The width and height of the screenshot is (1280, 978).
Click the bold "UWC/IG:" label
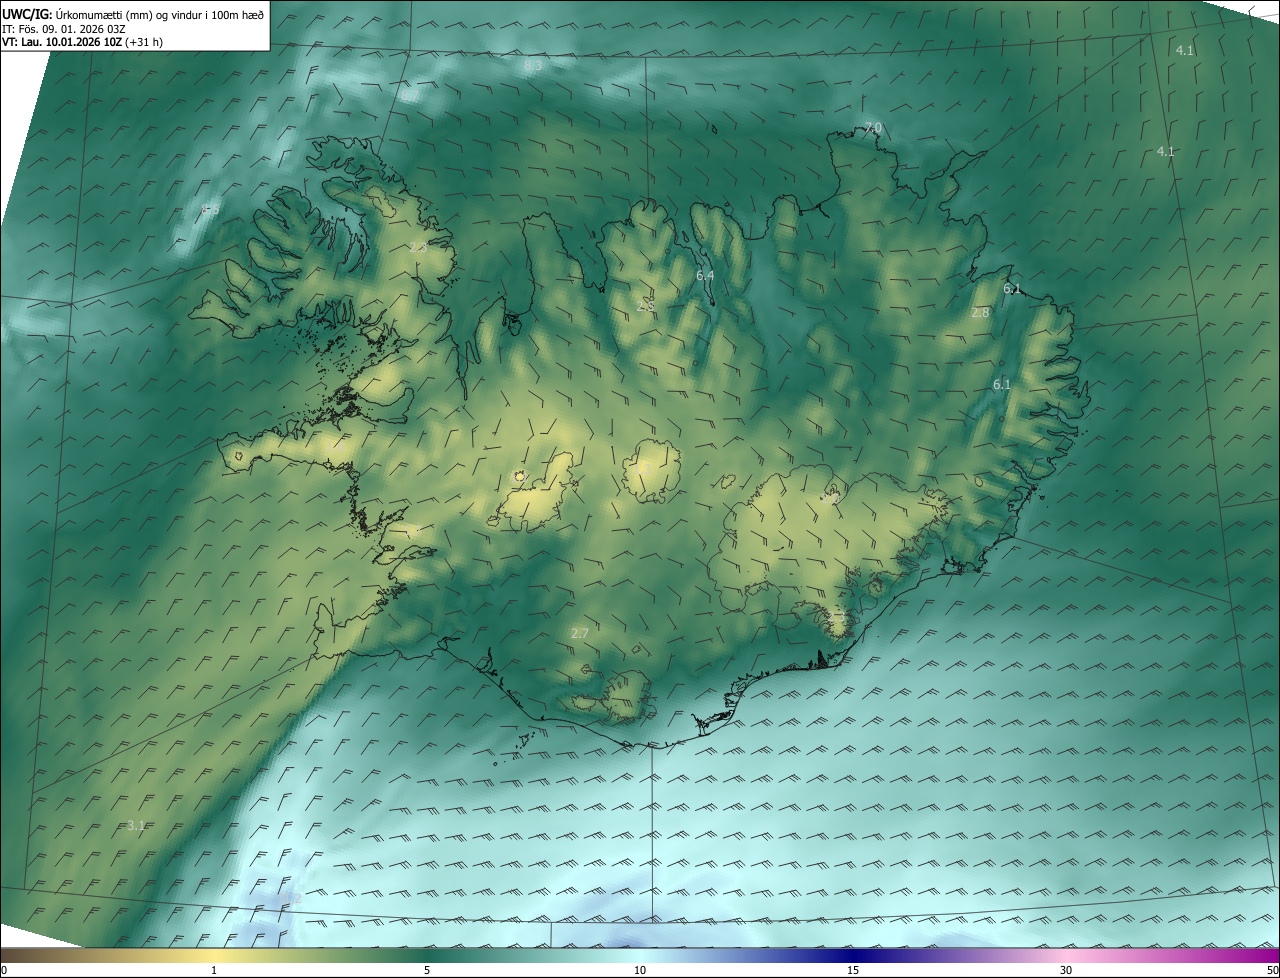(27, 14)
